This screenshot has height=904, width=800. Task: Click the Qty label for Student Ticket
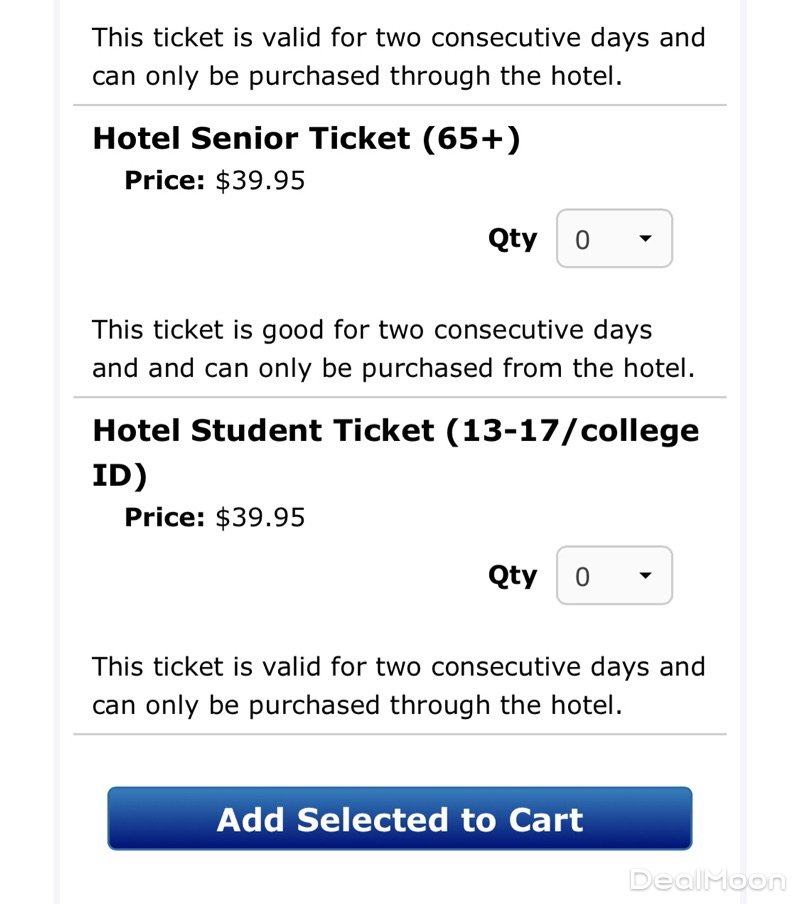(512, 576)
